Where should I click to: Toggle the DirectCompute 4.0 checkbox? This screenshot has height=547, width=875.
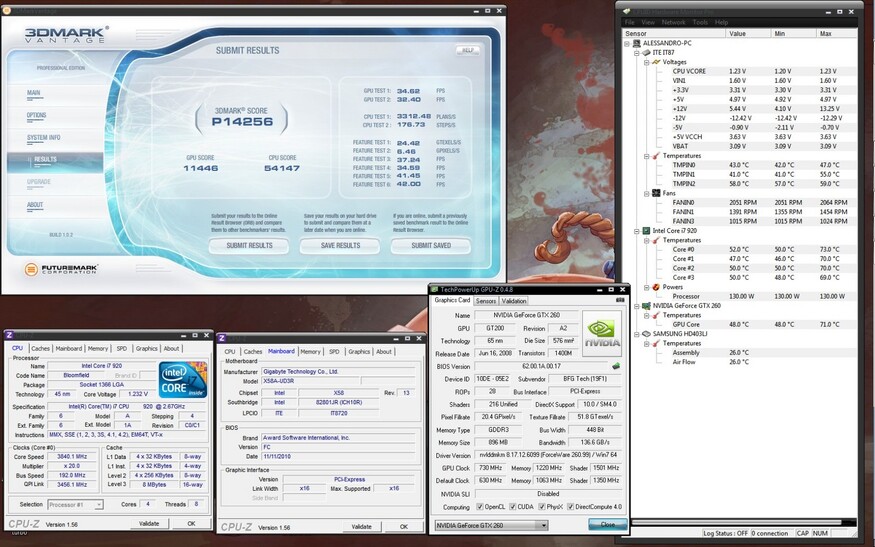coord(570,507)
